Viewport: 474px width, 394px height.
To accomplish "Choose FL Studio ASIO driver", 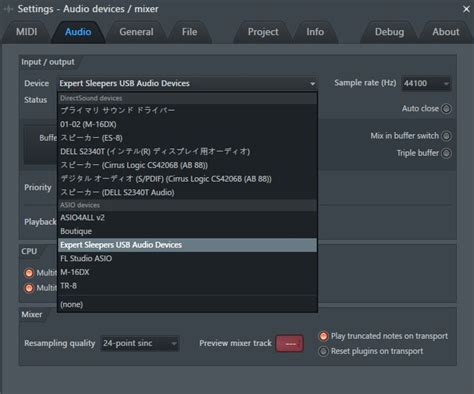I will coord(187,259).
